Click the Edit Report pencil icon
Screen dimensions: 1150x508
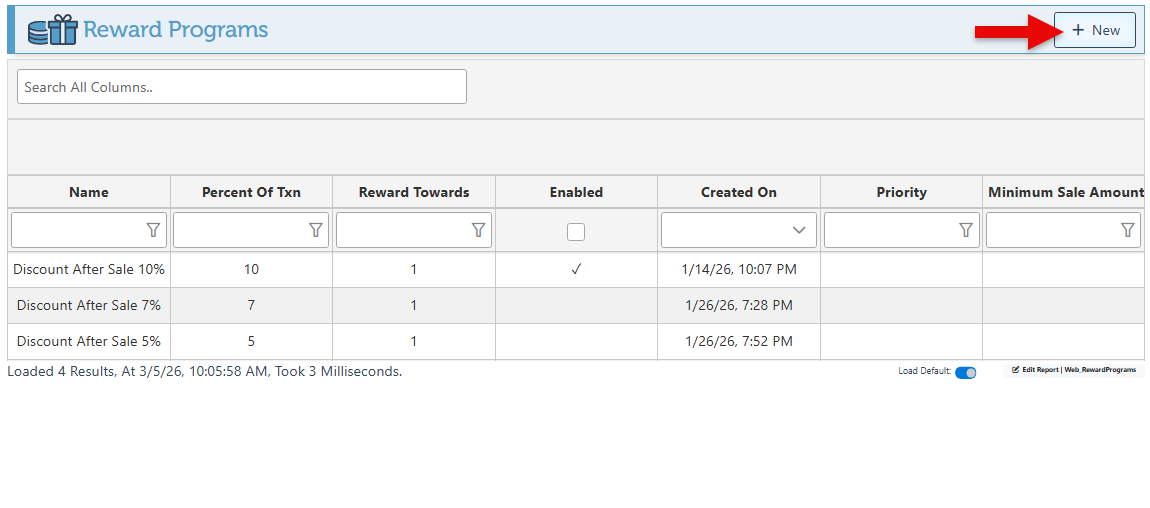1015,370
